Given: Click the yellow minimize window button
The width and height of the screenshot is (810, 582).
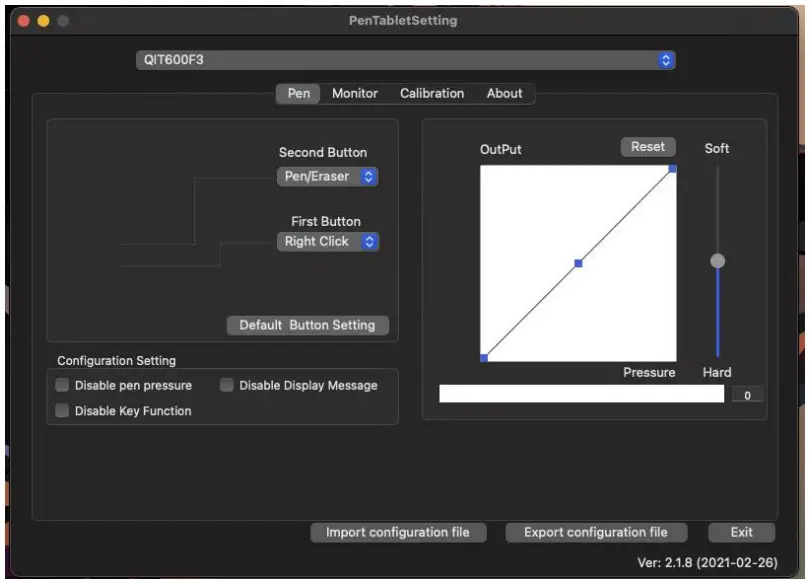Looking at the screenshot, I should 43,21.
